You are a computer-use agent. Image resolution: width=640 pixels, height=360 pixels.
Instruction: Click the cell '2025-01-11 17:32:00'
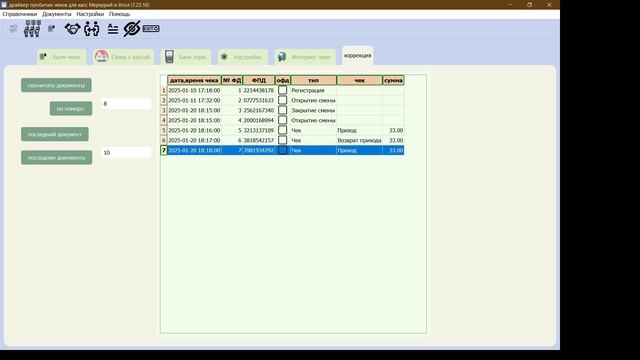pos(194,100)
